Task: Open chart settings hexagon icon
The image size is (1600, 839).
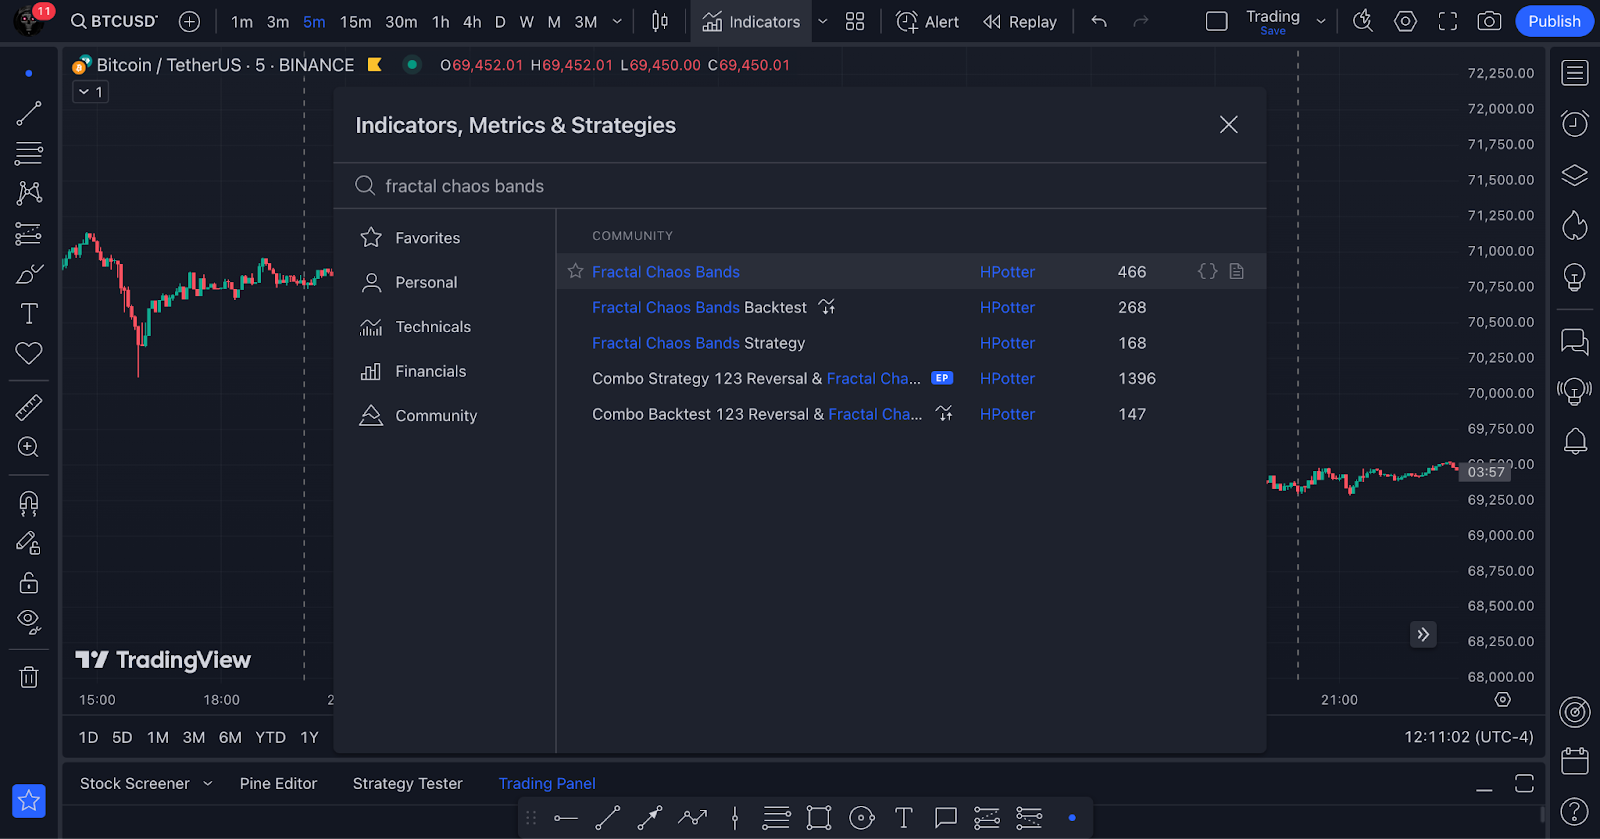Action: (x=1406, y=21)
